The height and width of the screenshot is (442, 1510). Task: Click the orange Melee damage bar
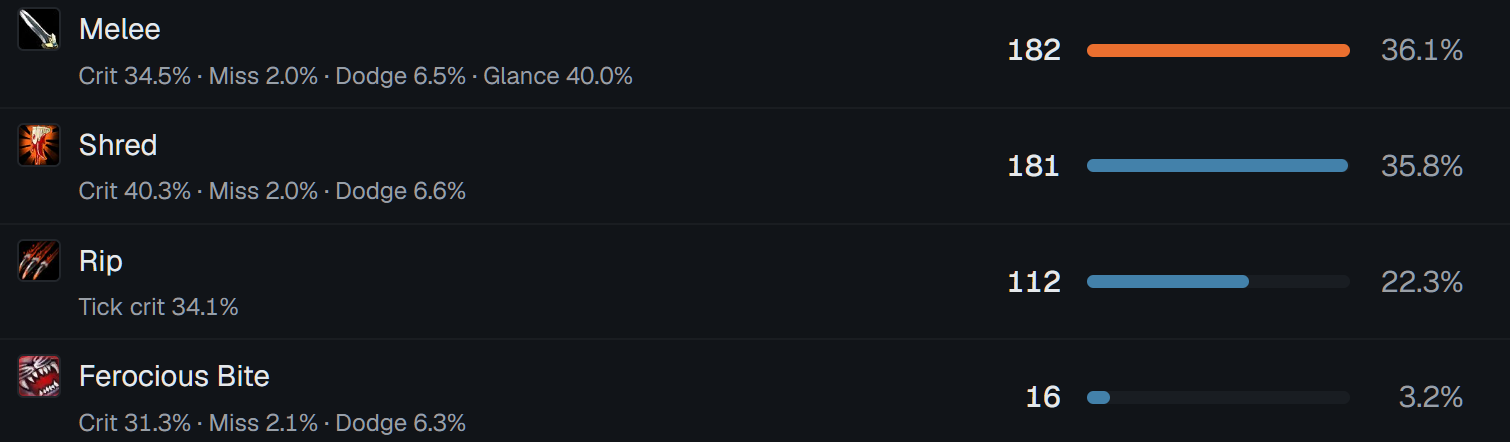(x=1218, y=50)
